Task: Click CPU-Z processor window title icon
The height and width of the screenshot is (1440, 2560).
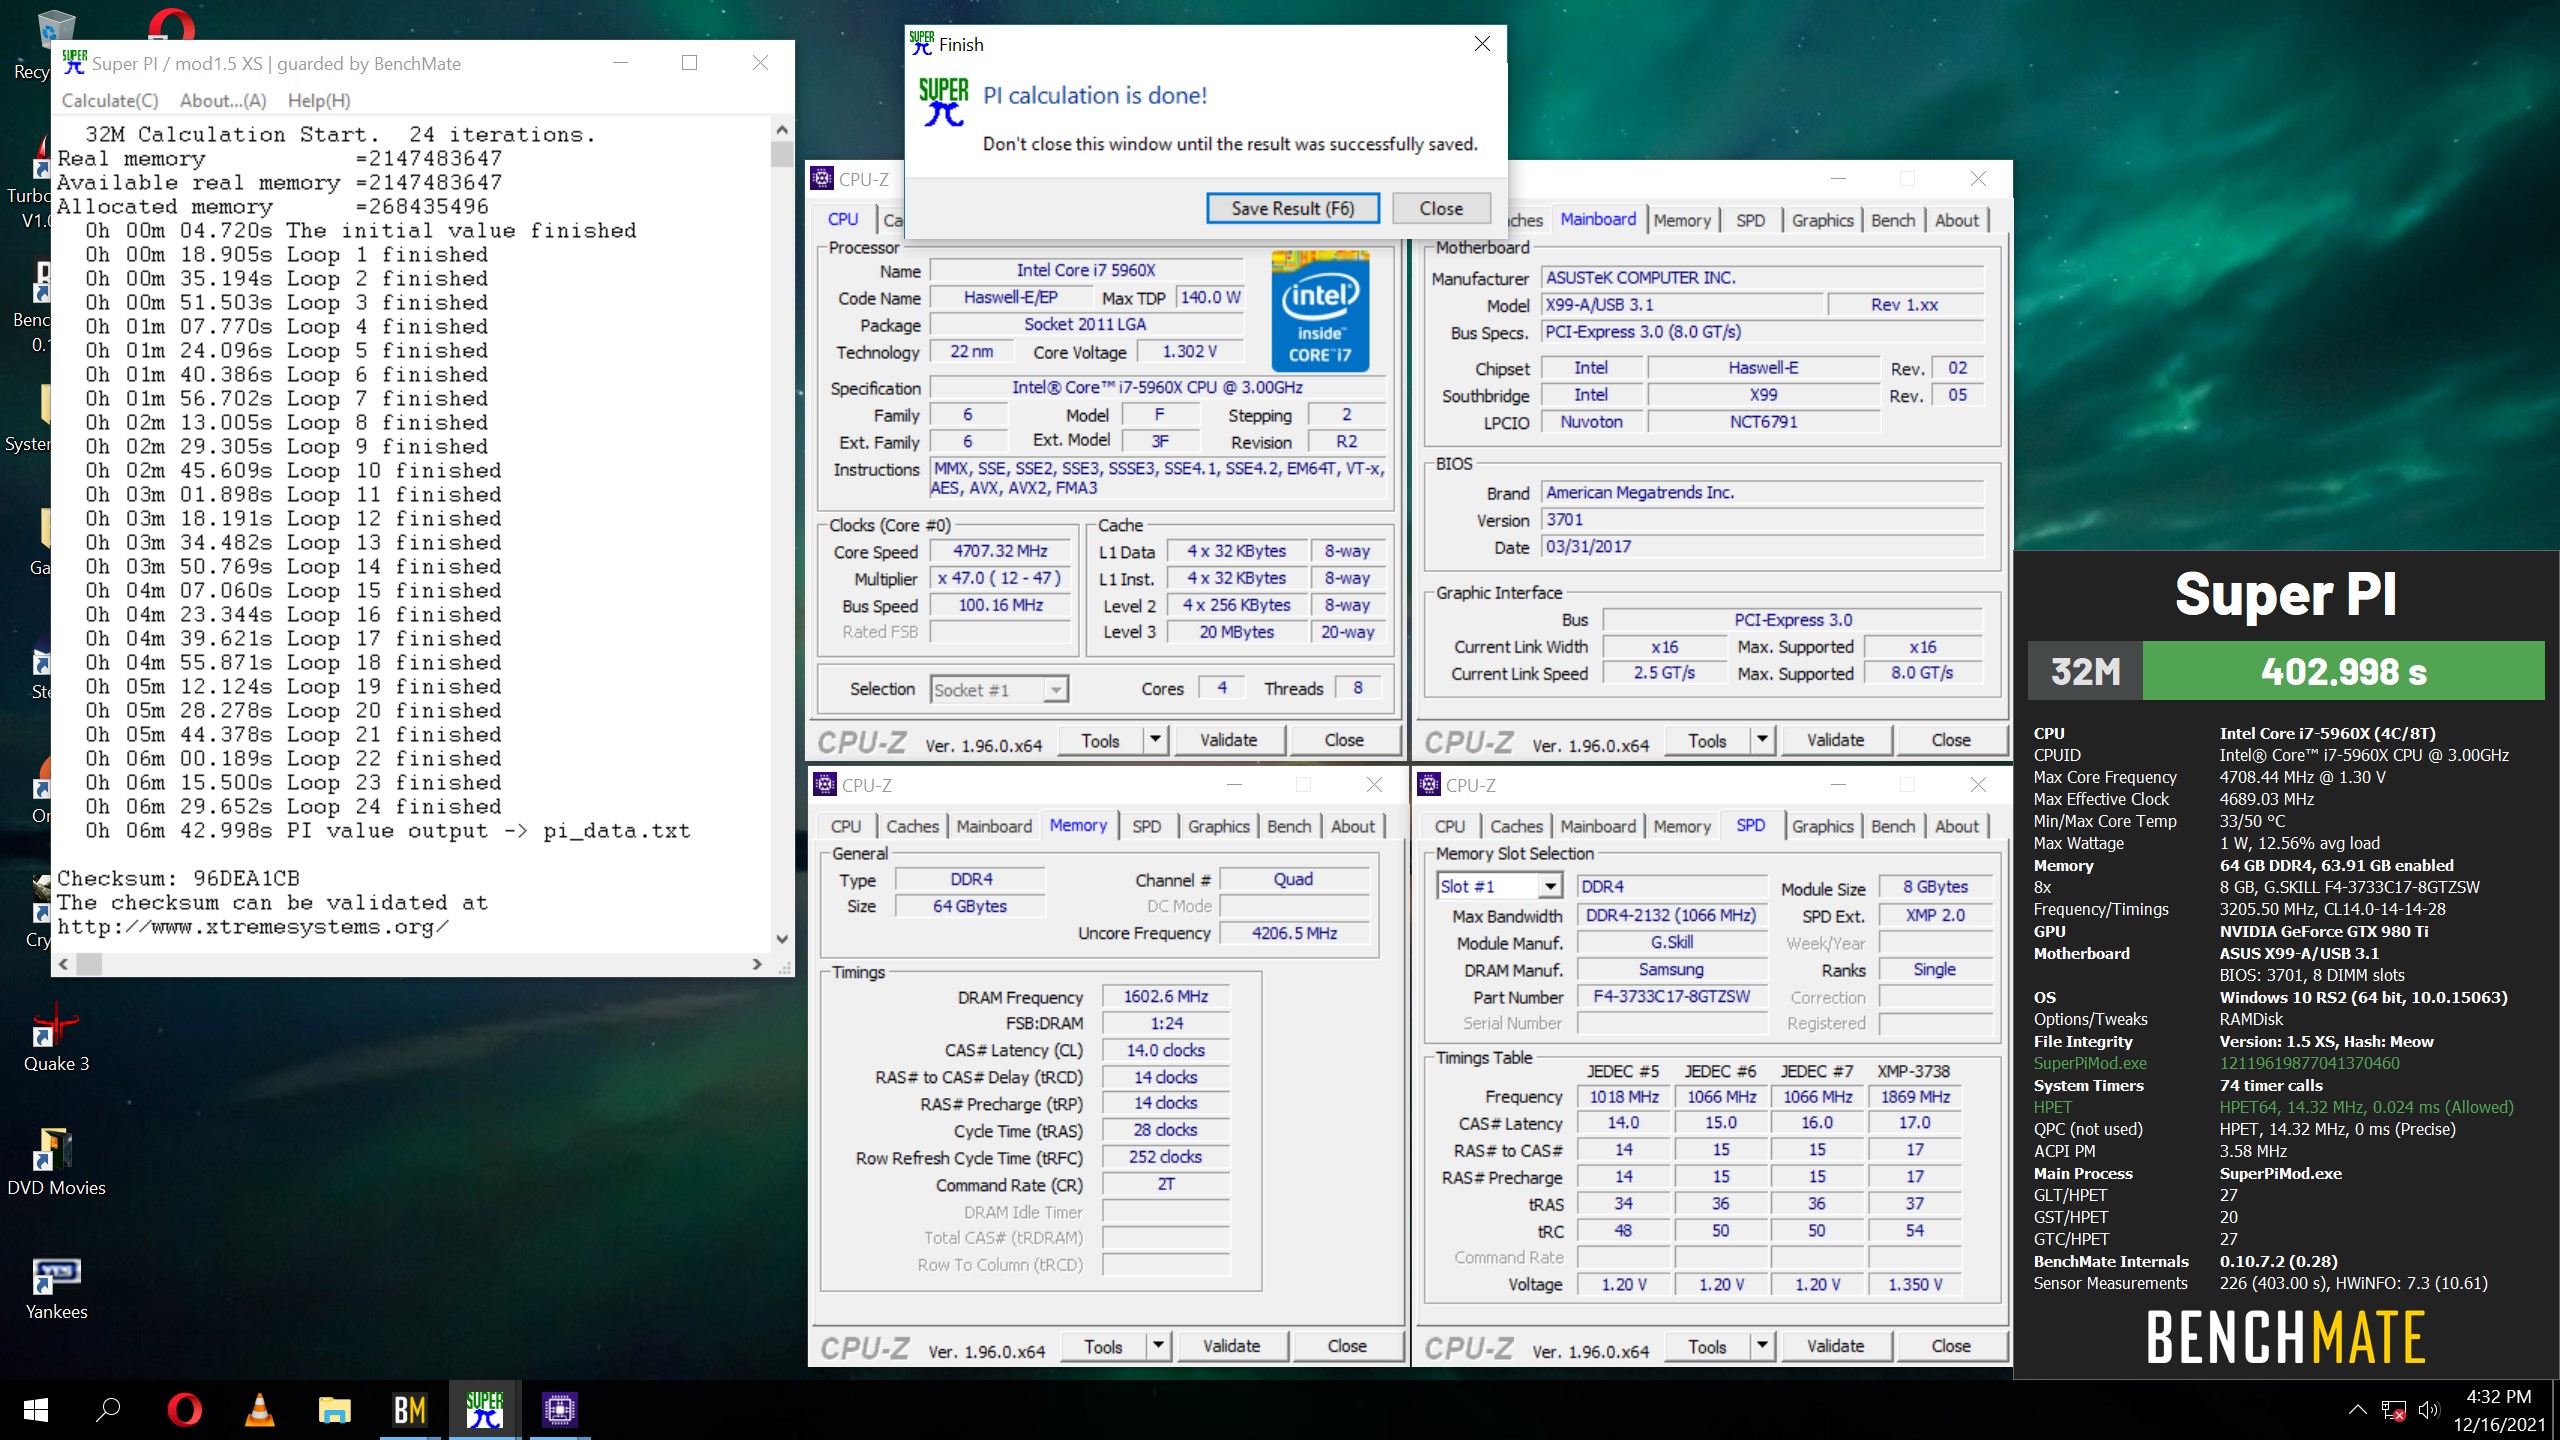Action: (822, 179)
